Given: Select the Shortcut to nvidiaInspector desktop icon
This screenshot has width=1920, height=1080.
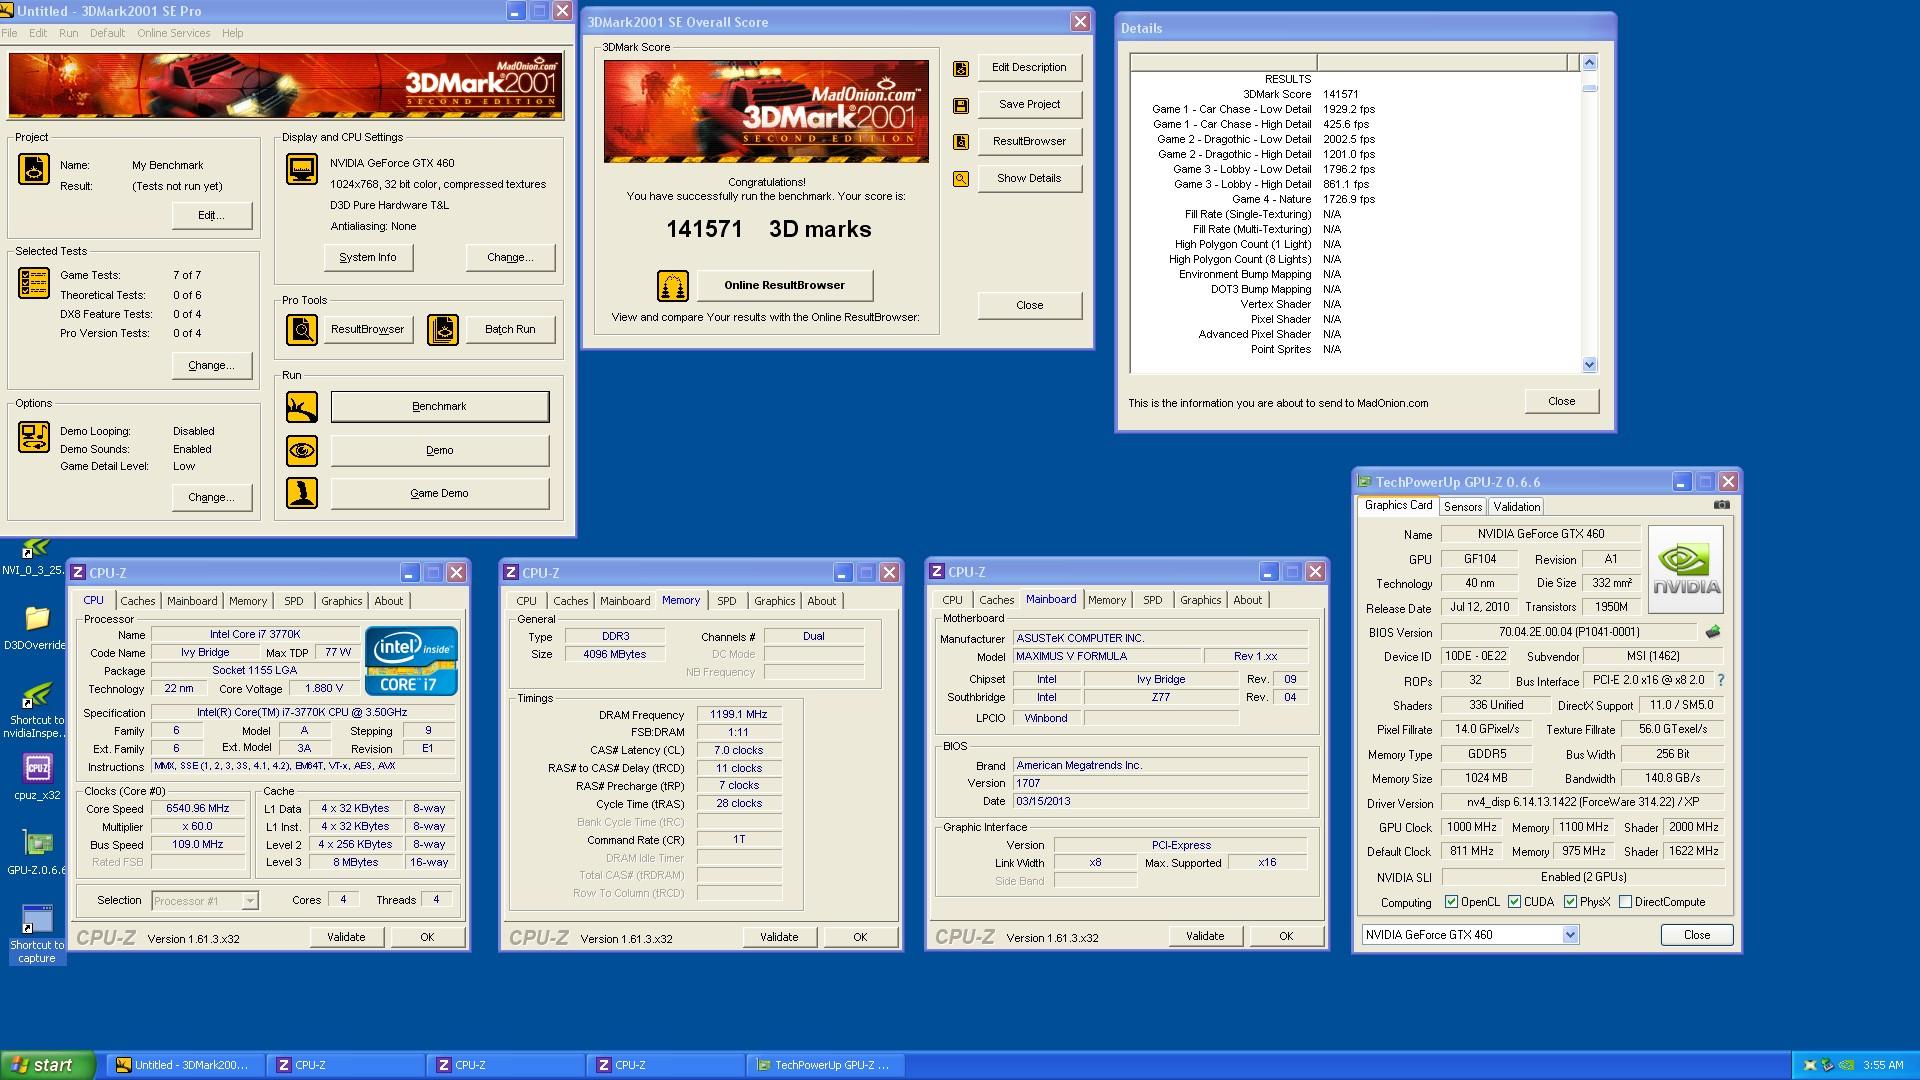Looking at the screenshot, I should (x=37, y=710).
